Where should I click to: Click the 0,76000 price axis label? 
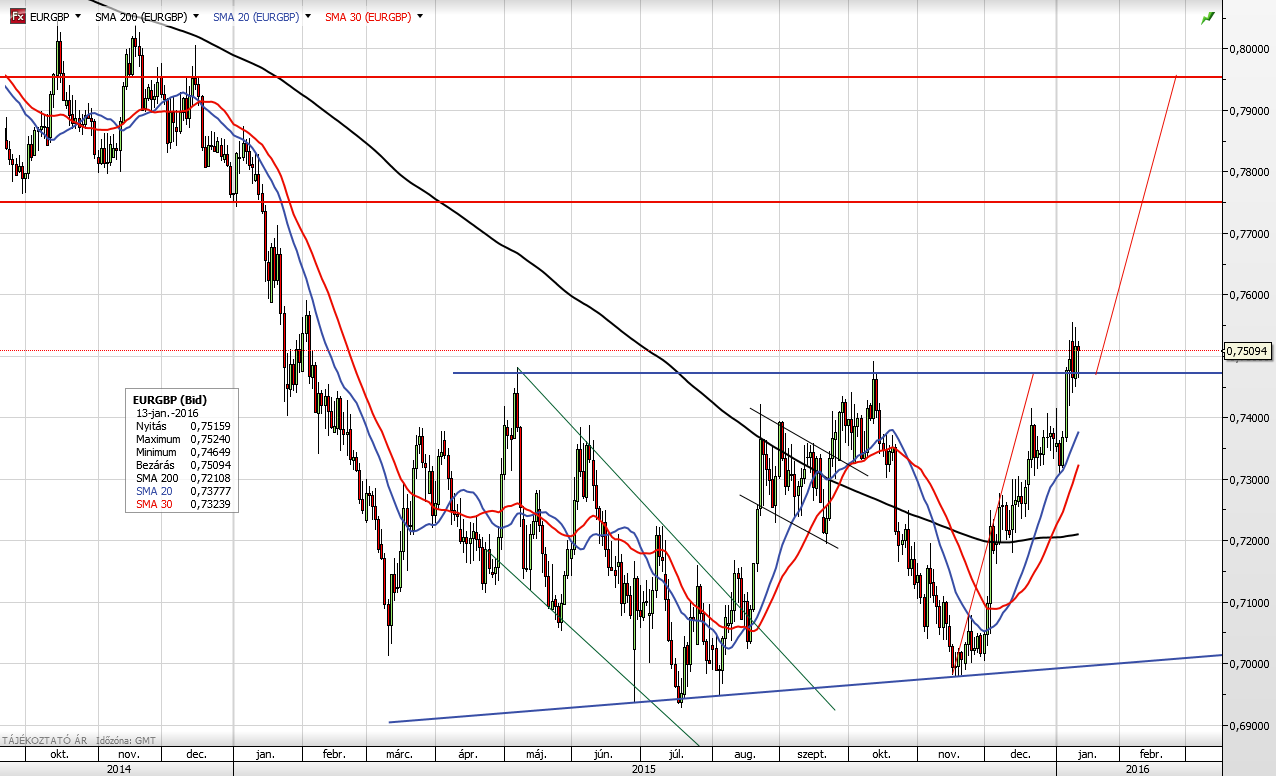click(x=1250, y=295)
